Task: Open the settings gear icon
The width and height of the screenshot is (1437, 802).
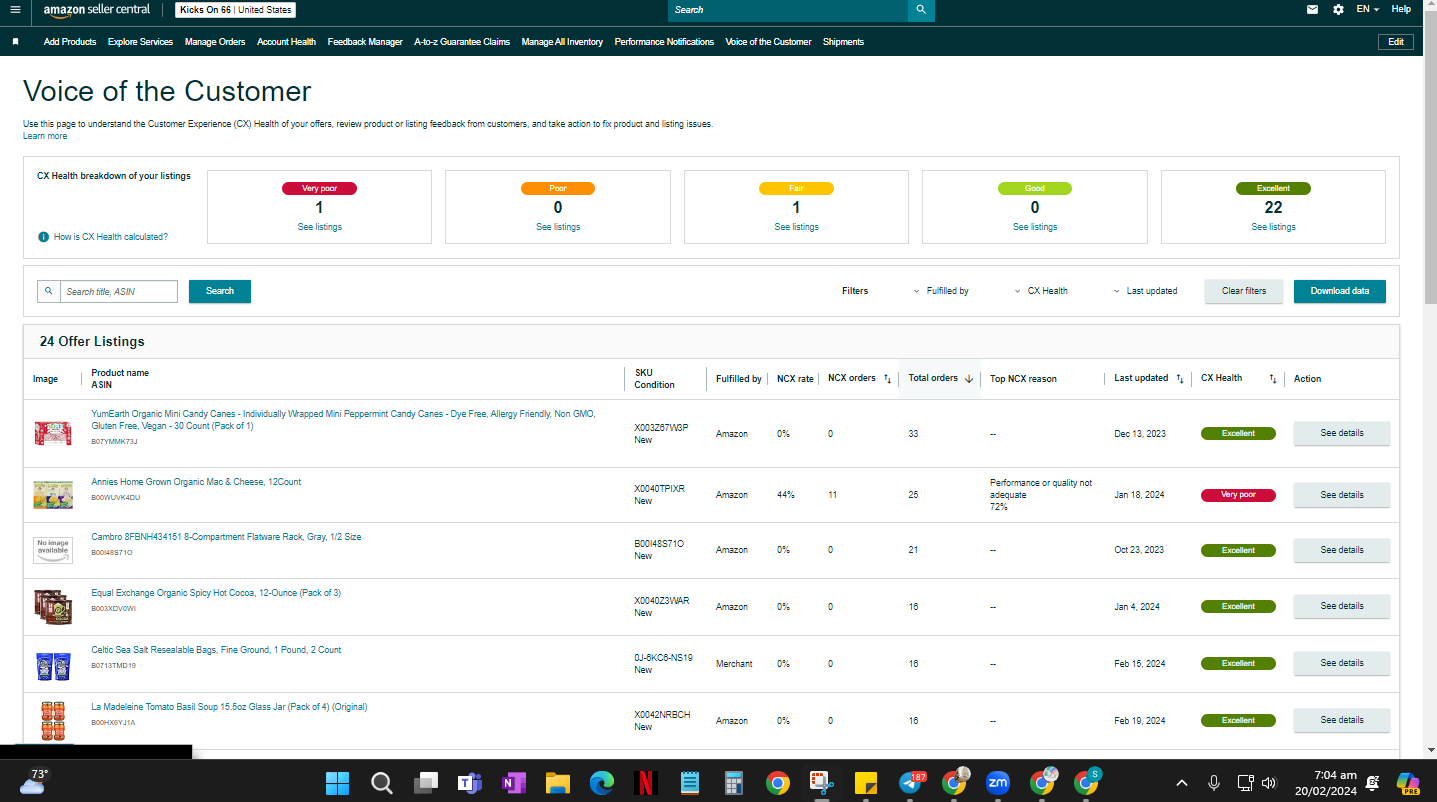Action: 1339,10
